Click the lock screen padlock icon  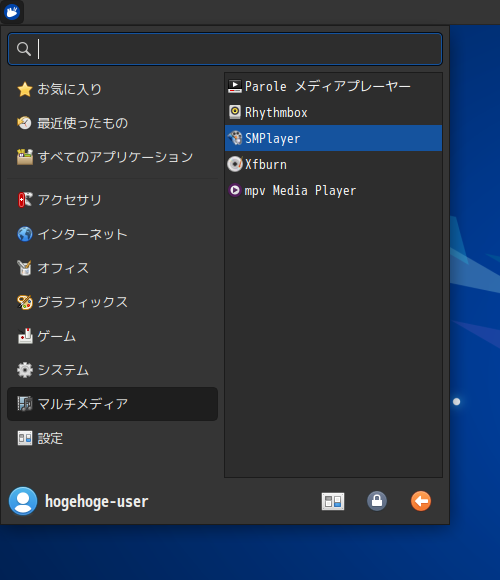point(377,501)
